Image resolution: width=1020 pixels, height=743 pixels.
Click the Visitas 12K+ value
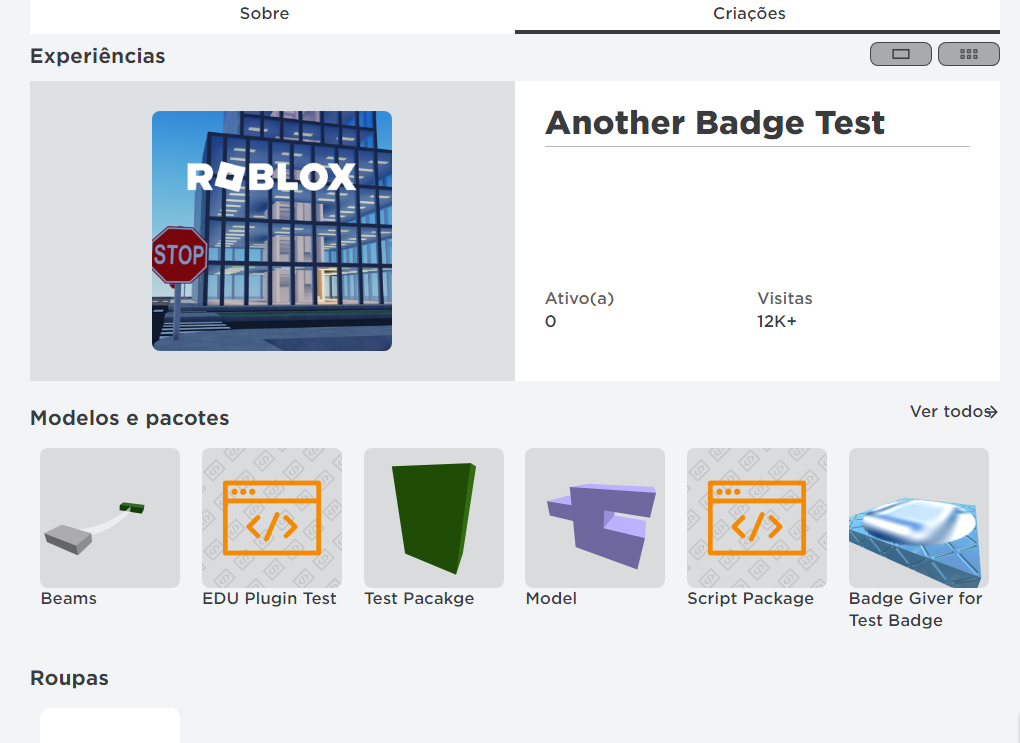tap(777, 321)
